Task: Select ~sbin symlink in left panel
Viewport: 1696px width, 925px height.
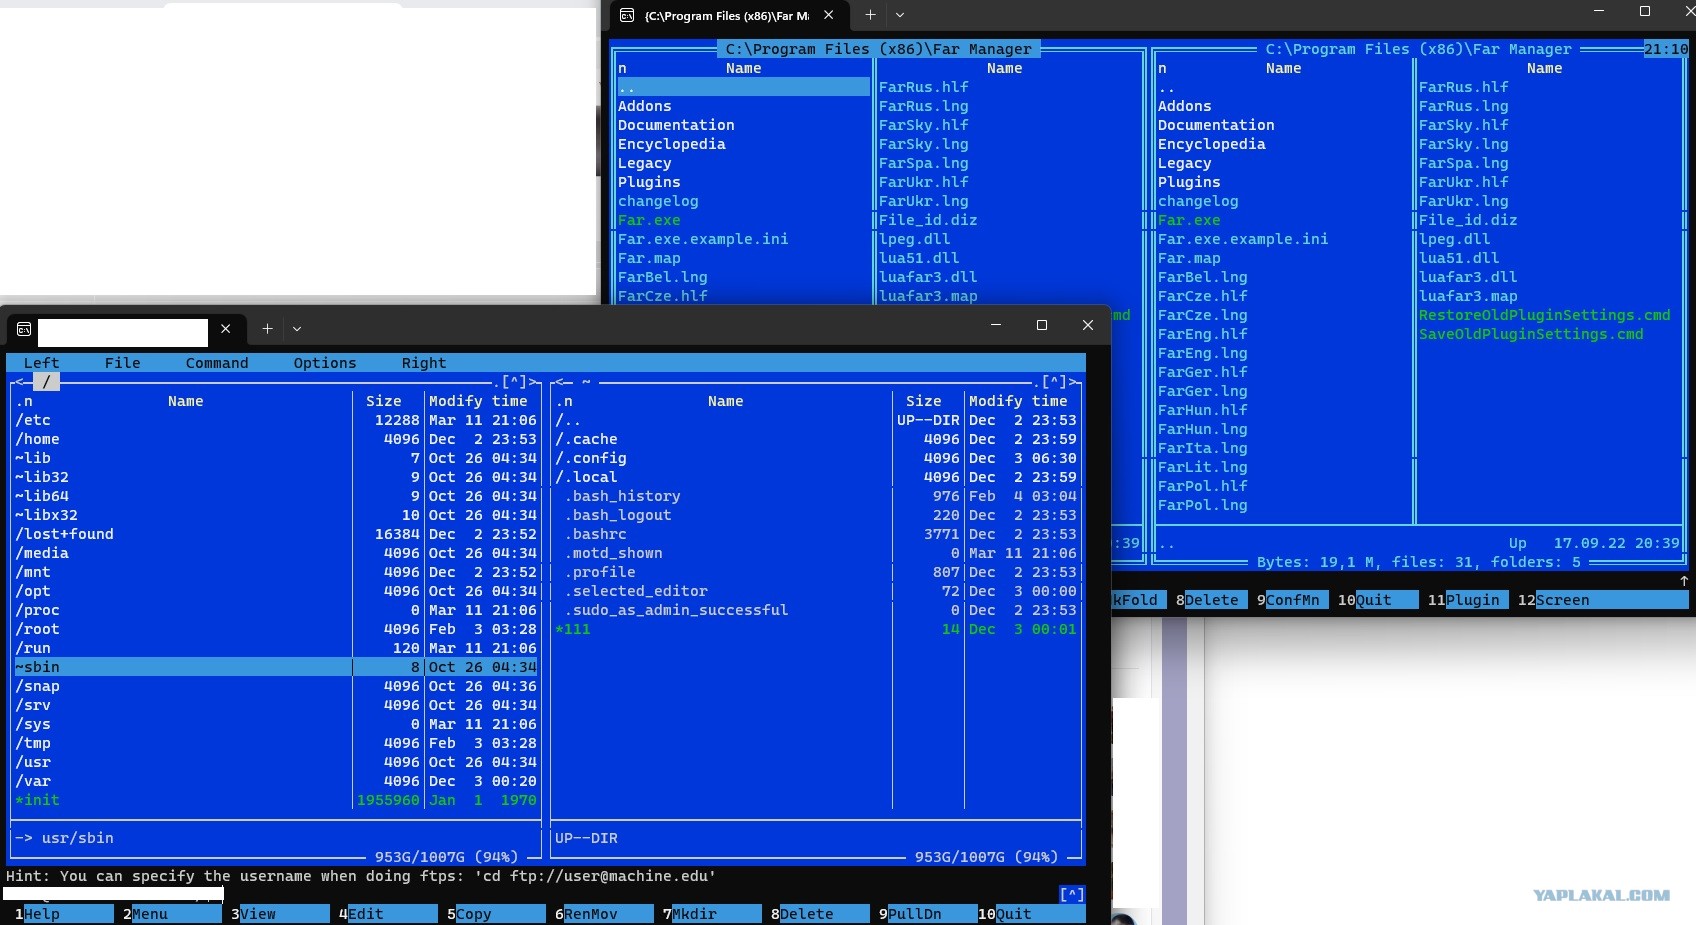Action: click(x=275, y=667)
